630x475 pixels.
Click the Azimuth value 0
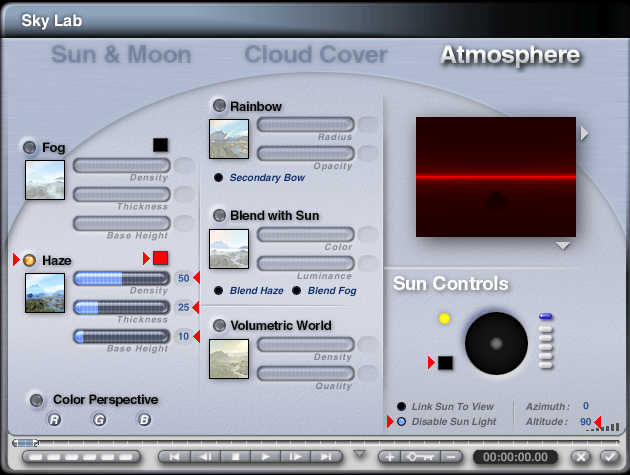pyautogui.click(x=586, y=406)
